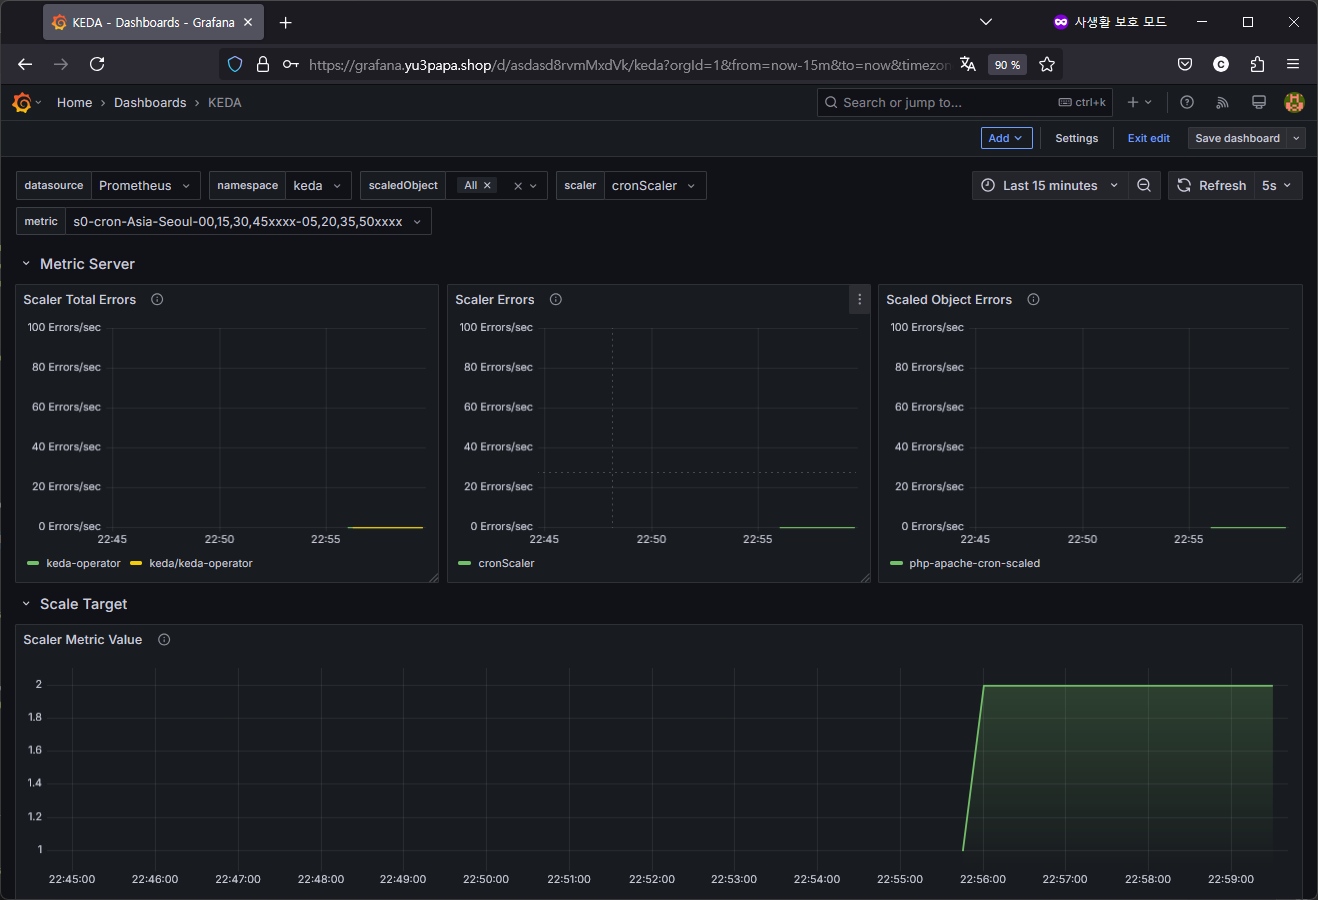Click the saved login key icon
The width and height of the screenshot is (1318, 900).
coord(291,64)
